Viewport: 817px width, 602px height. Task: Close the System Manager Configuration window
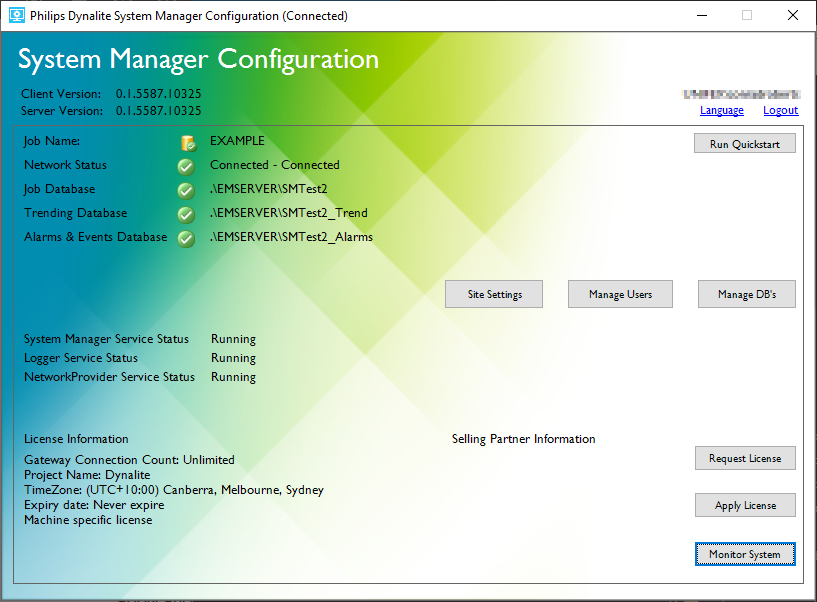(x=792, y=16)
